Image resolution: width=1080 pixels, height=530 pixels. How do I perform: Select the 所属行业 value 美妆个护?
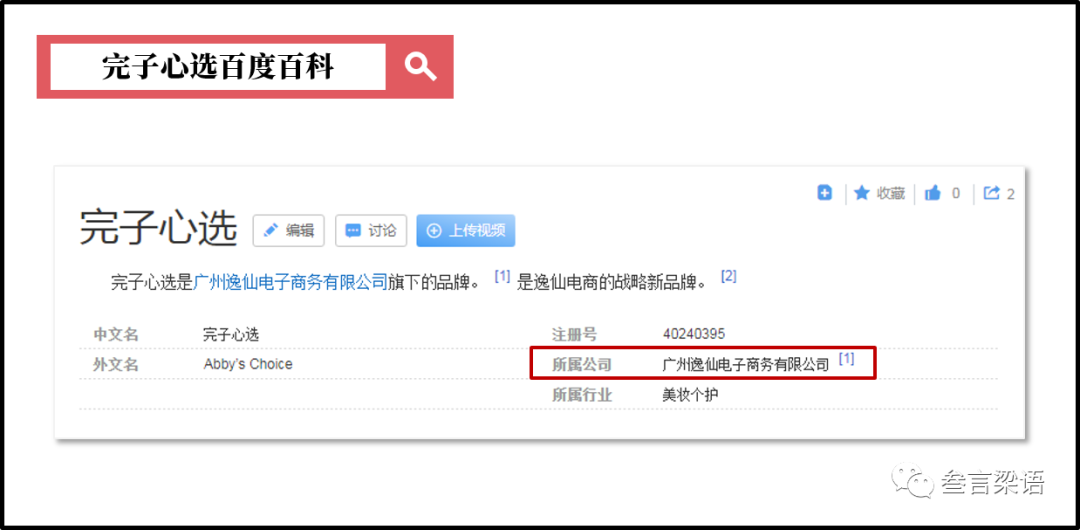click(x=690, y=394)
